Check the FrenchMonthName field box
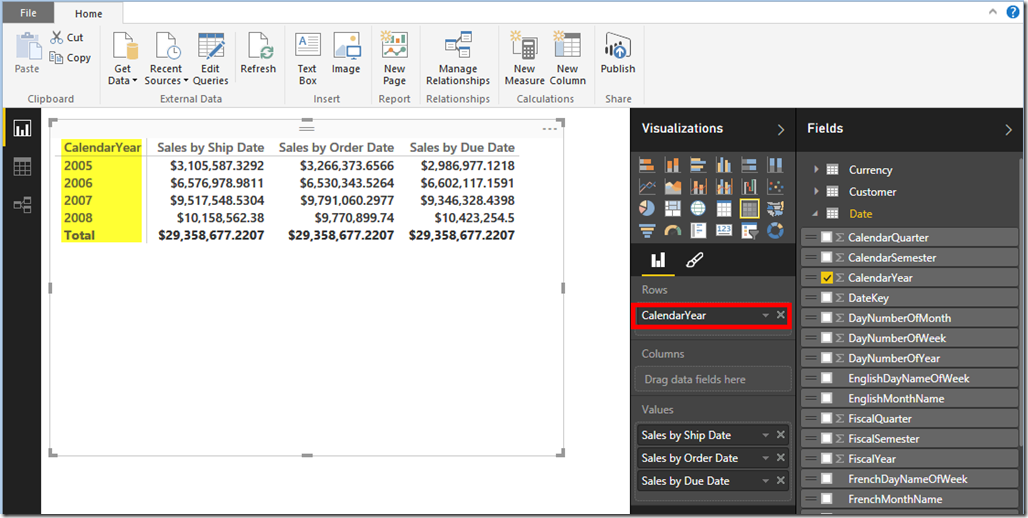This screenshot has width=1028, height=518. (x=827, y=499)
